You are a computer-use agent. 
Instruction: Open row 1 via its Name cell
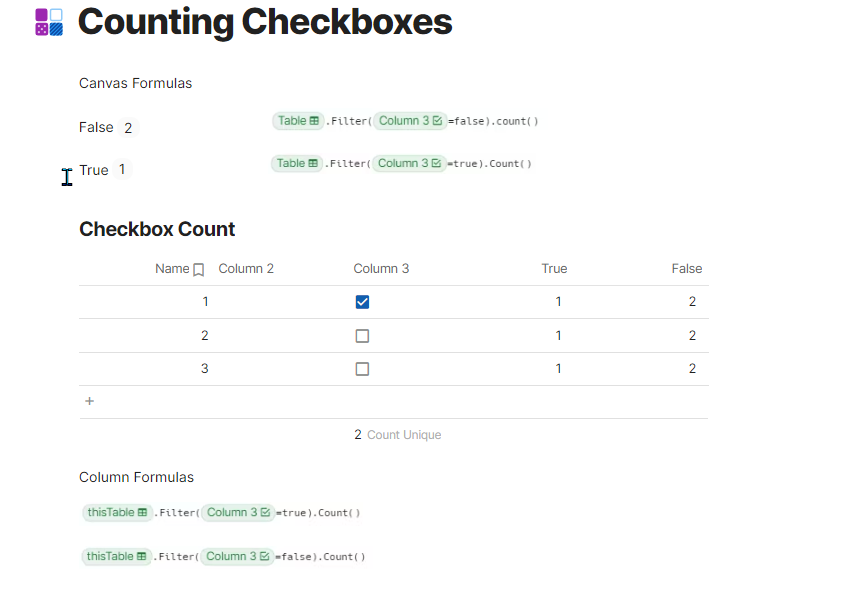206,302
